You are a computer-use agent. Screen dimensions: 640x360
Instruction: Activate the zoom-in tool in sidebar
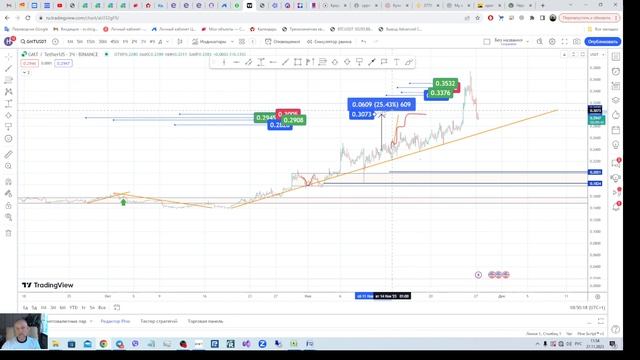[x=8, y=166]
